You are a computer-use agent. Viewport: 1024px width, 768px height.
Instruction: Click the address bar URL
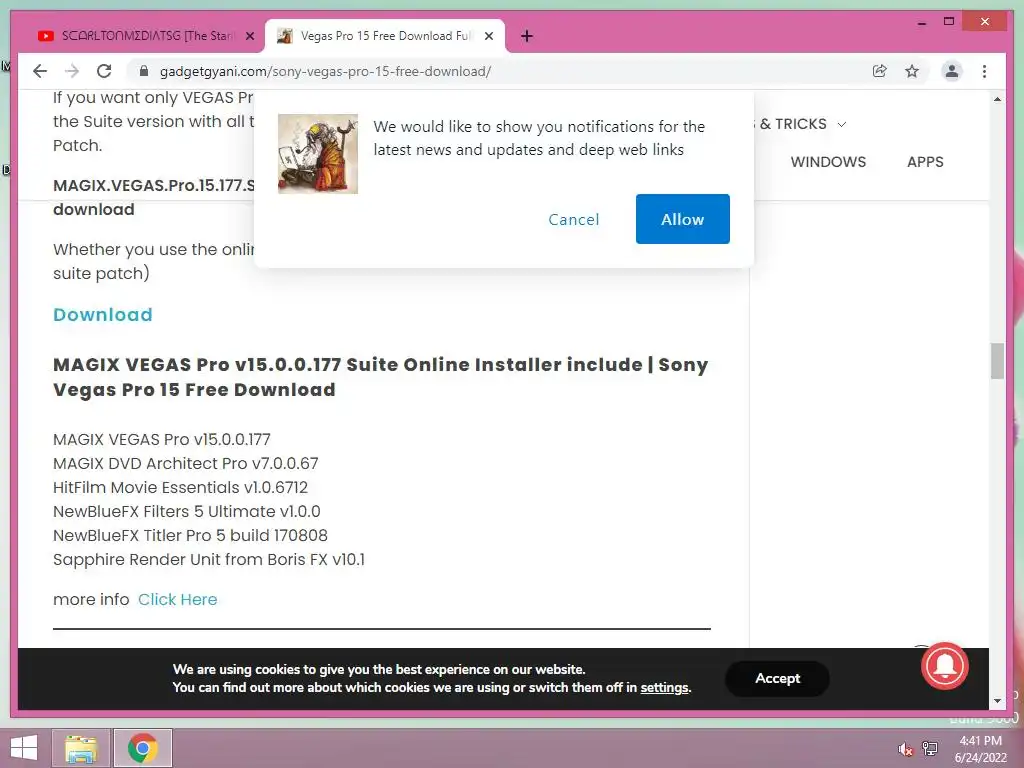coord(325,71)
